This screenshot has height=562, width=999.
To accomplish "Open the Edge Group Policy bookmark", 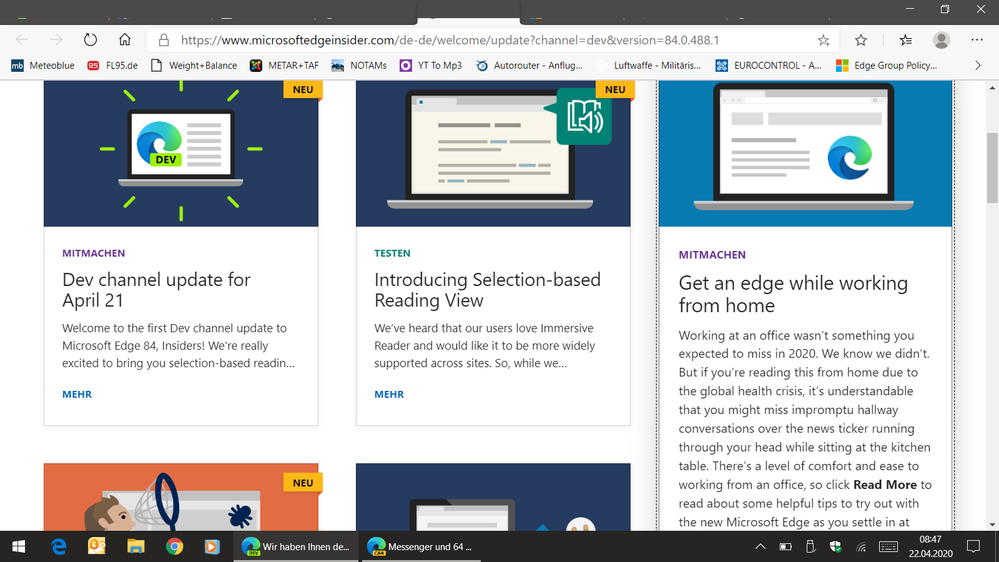I will [887, 65].
